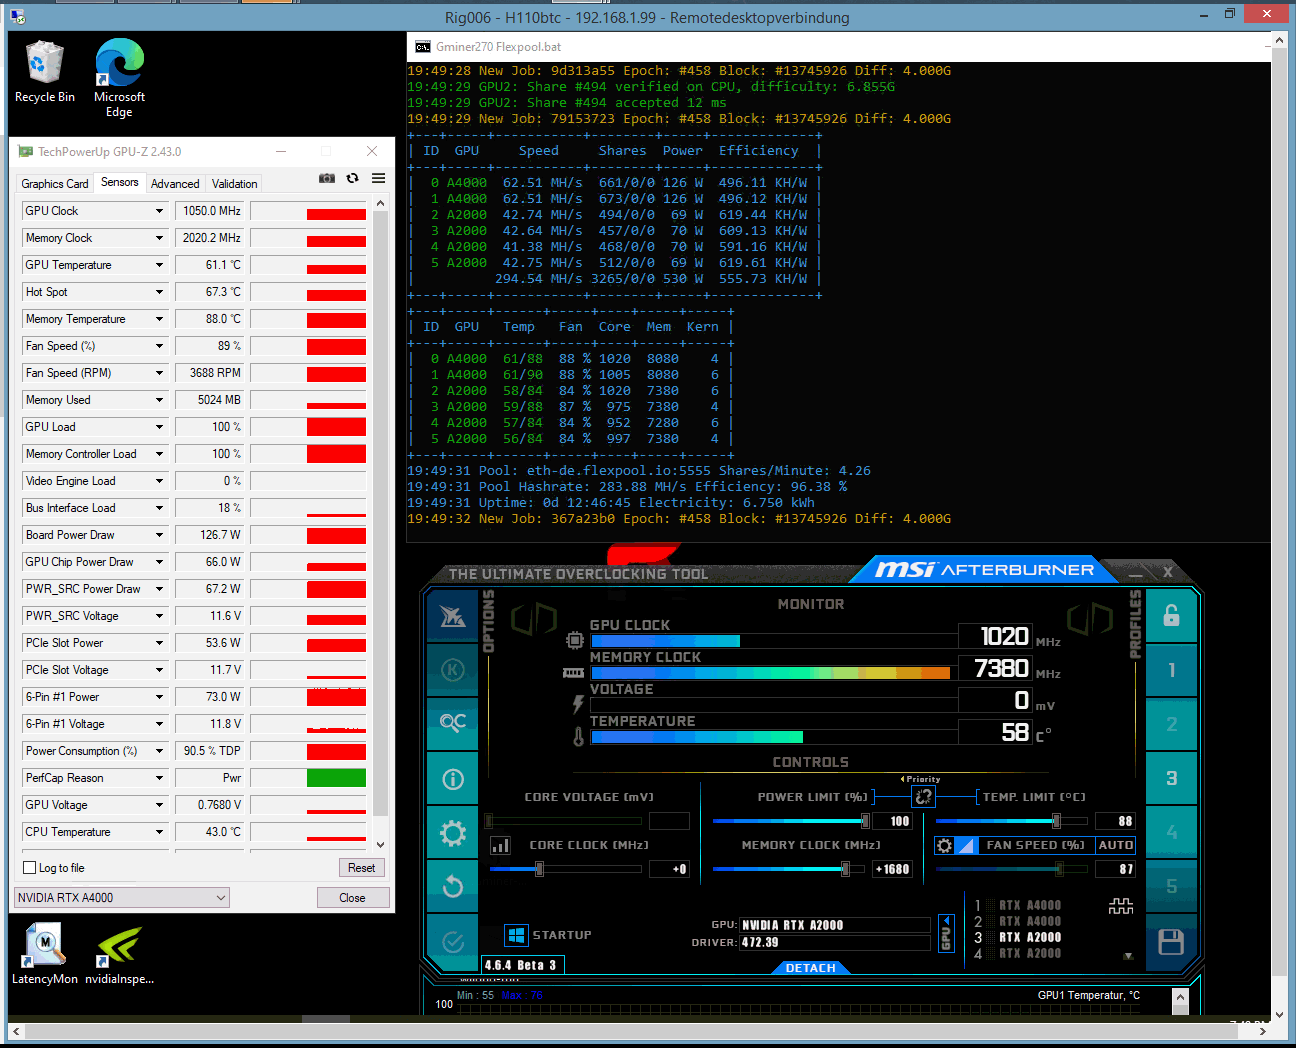The width and height of the screenshot is (1296, 1048).
Task: Select Afterburner profile slot 3
Action: point(1171,778)
